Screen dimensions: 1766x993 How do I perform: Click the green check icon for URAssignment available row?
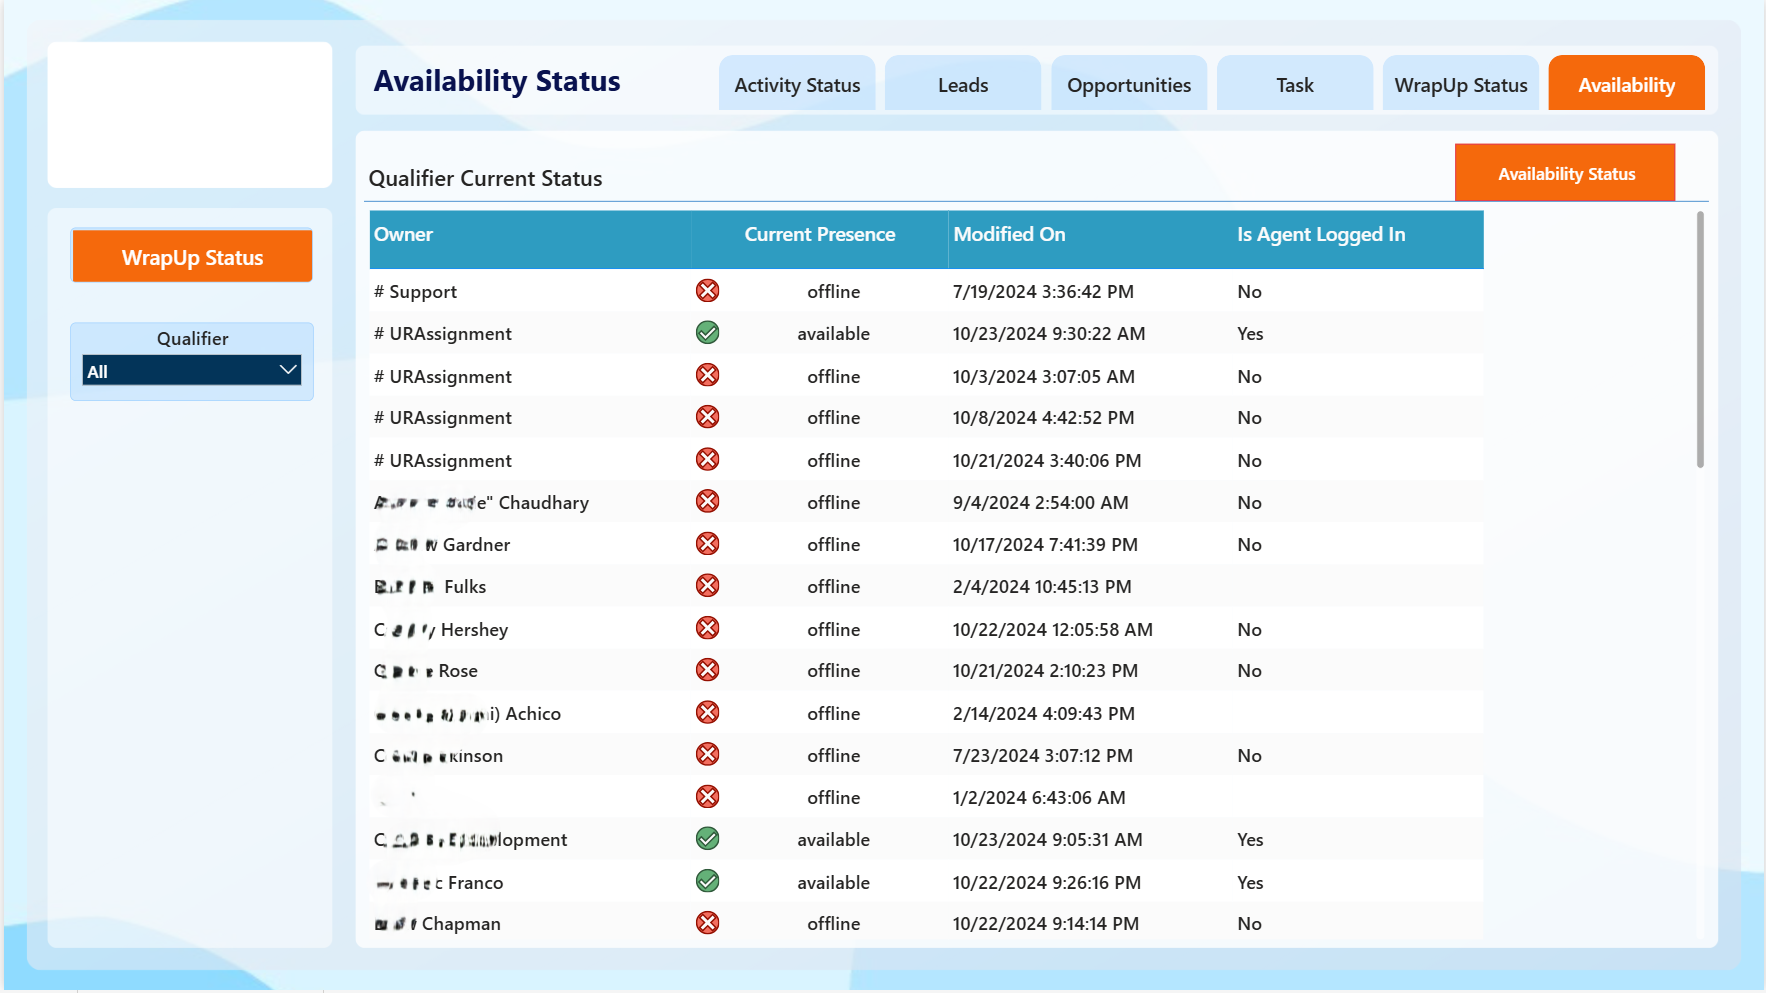707,333
